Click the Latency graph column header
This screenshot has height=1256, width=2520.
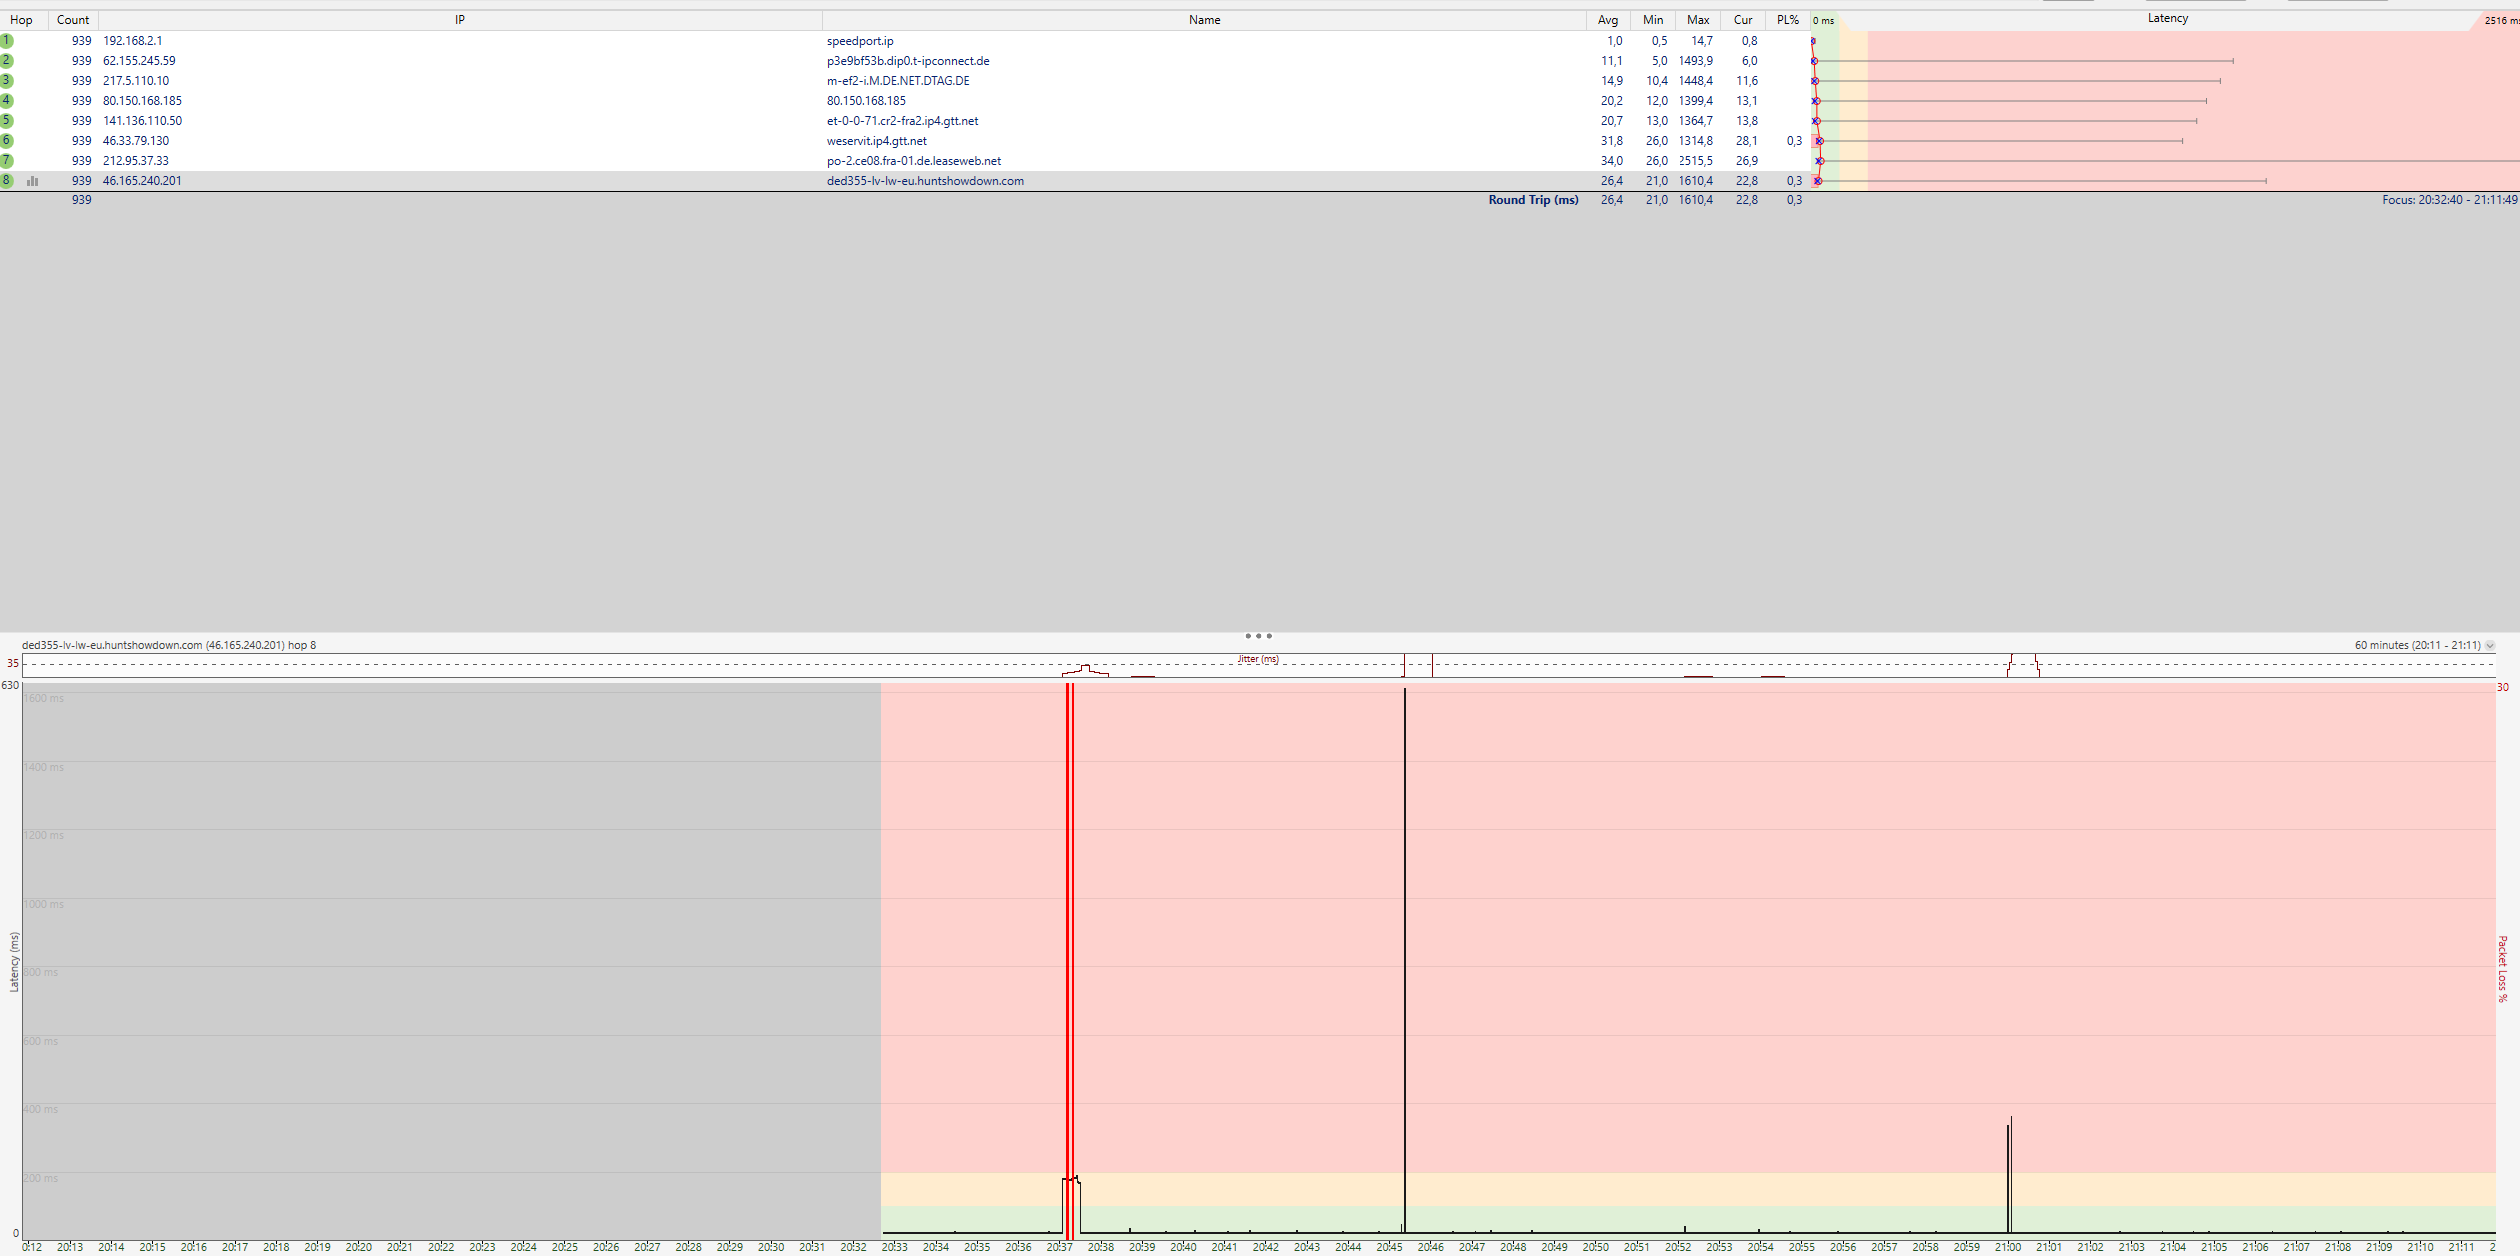2167,19
